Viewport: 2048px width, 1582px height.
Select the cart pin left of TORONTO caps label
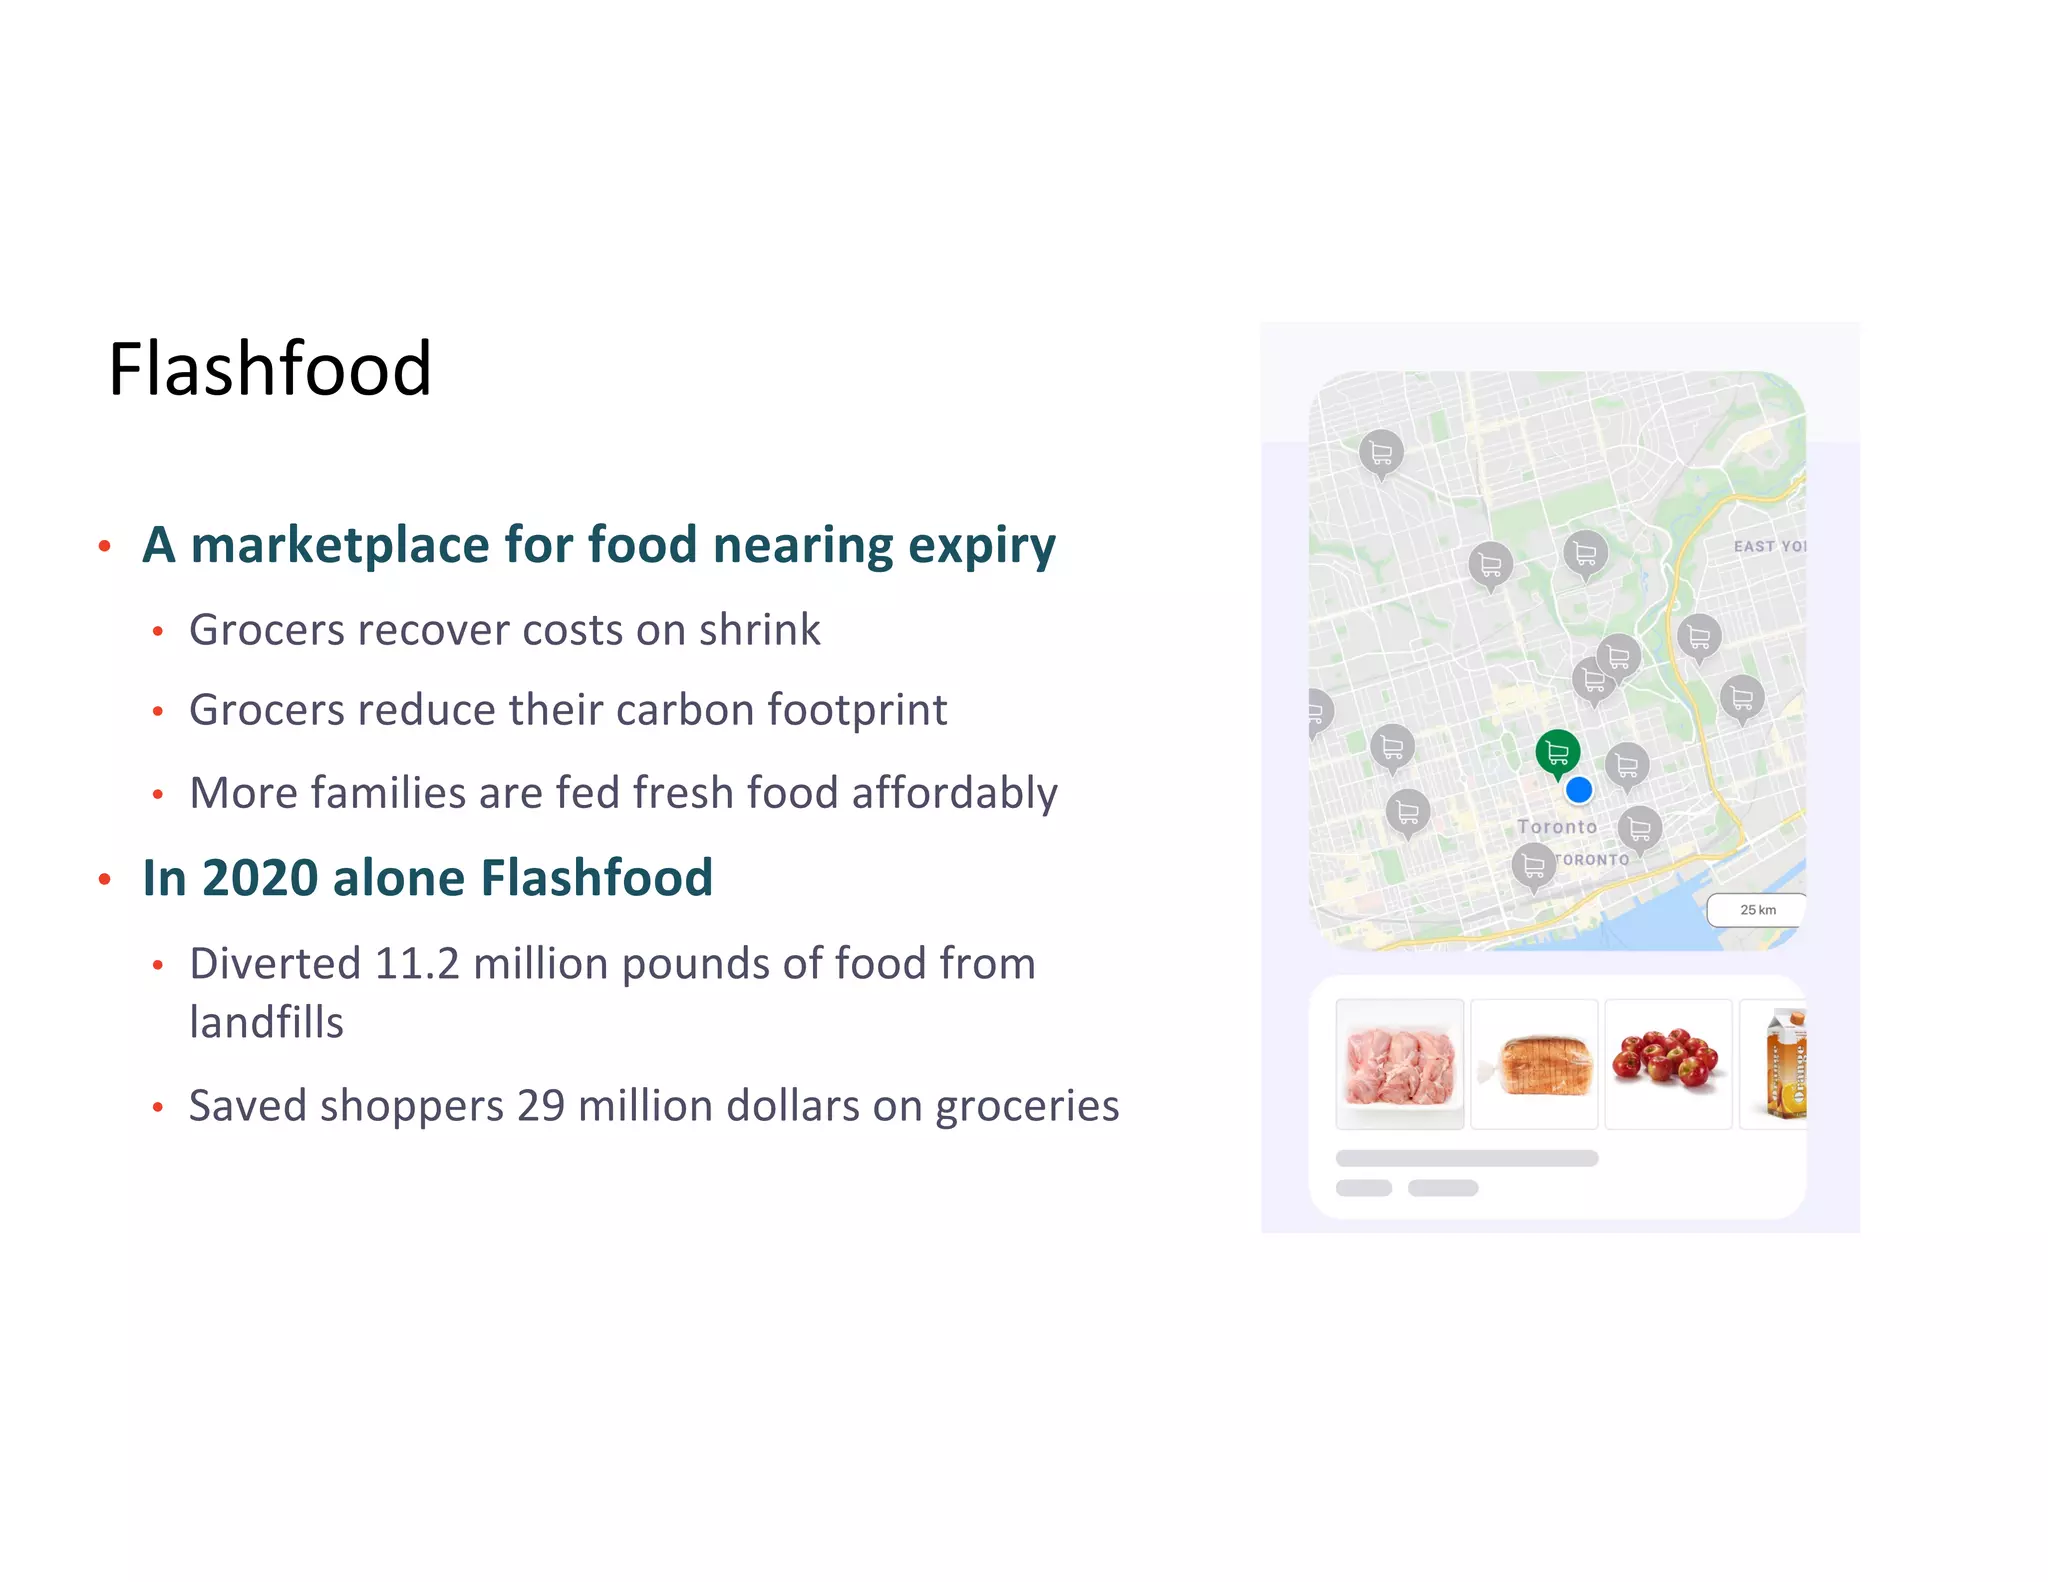1533,866
